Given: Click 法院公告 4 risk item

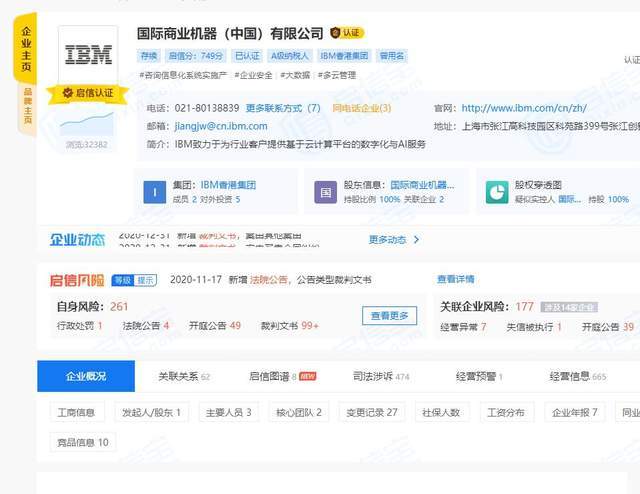Looking at the screenshot, I should (x=146, y=326).
